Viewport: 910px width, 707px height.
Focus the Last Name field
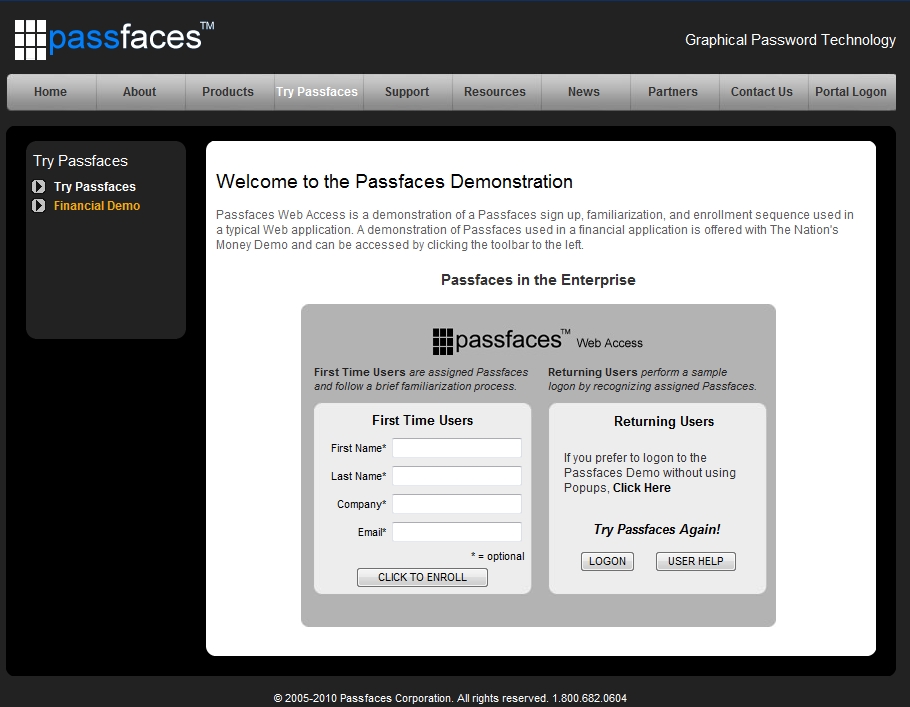pyautogui.click(x=457, y=476)
